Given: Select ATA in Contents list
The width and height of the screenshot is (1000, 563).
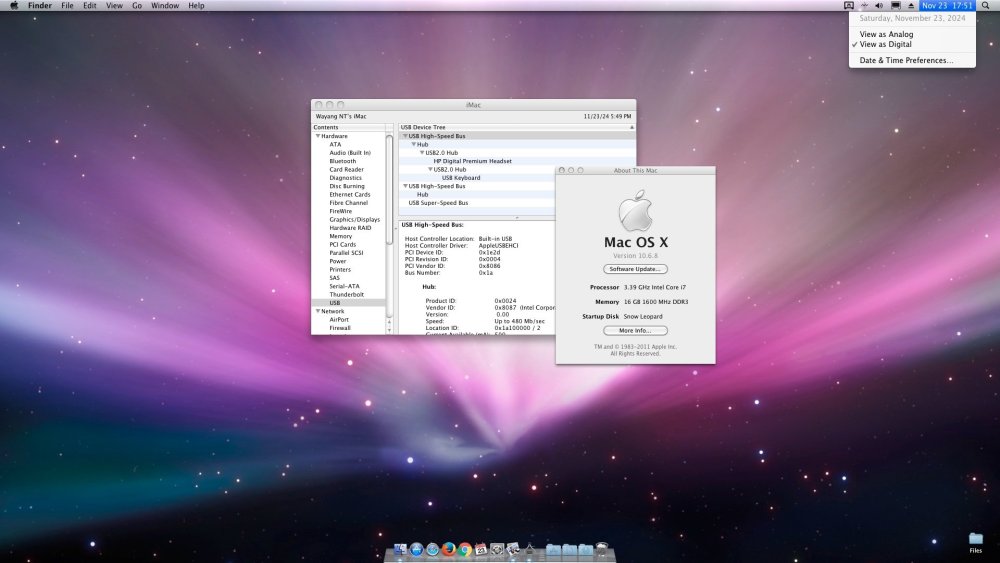Looking at the screenshot, I should tap(335, 144).
